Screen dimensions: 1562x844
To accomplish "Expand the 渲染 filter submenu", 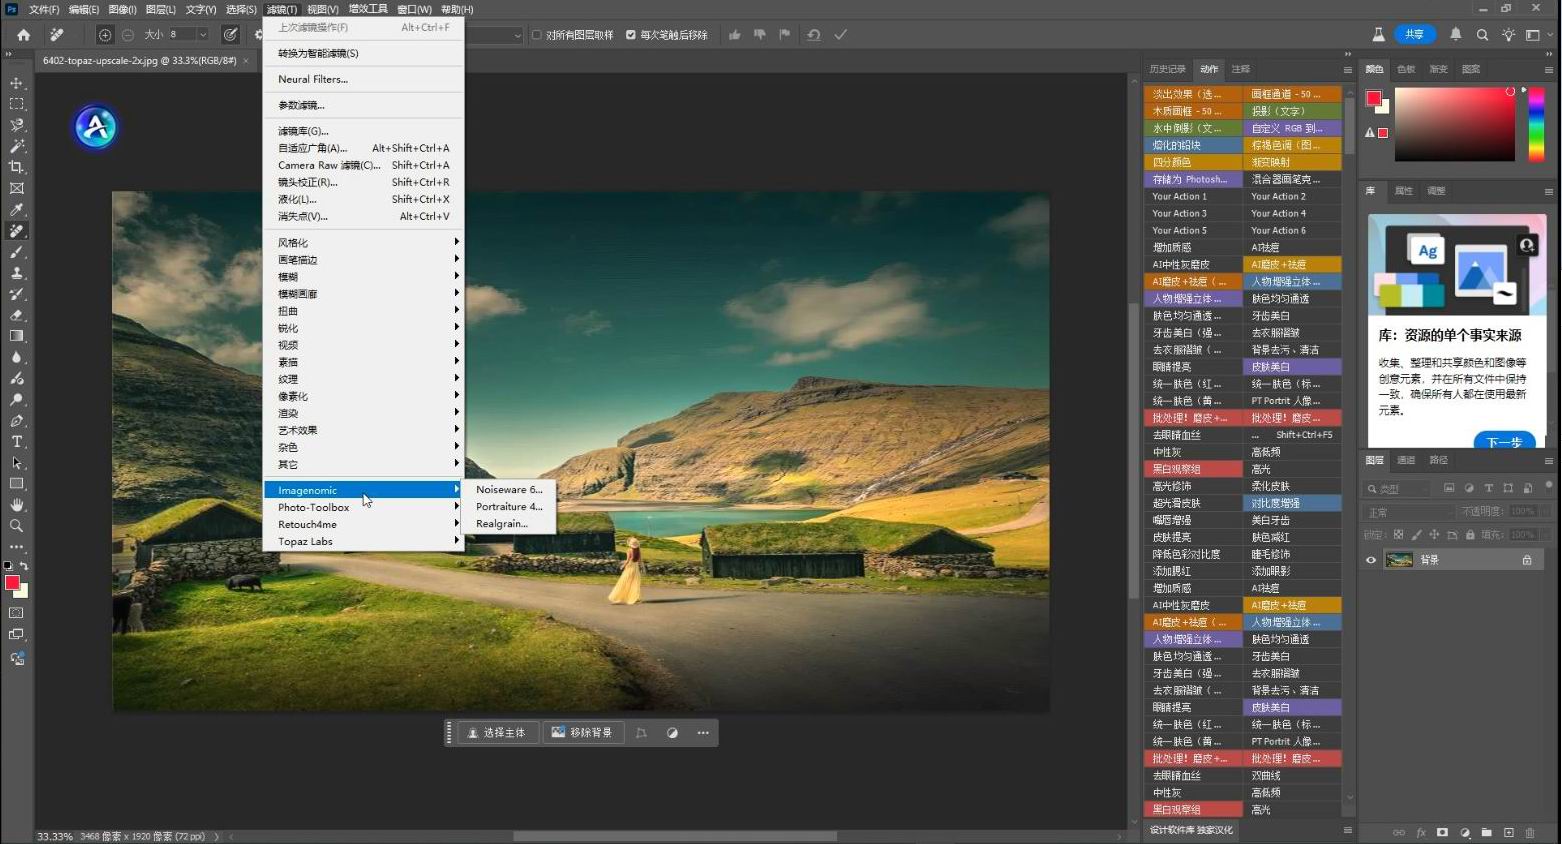I will [x=363, y=413].
